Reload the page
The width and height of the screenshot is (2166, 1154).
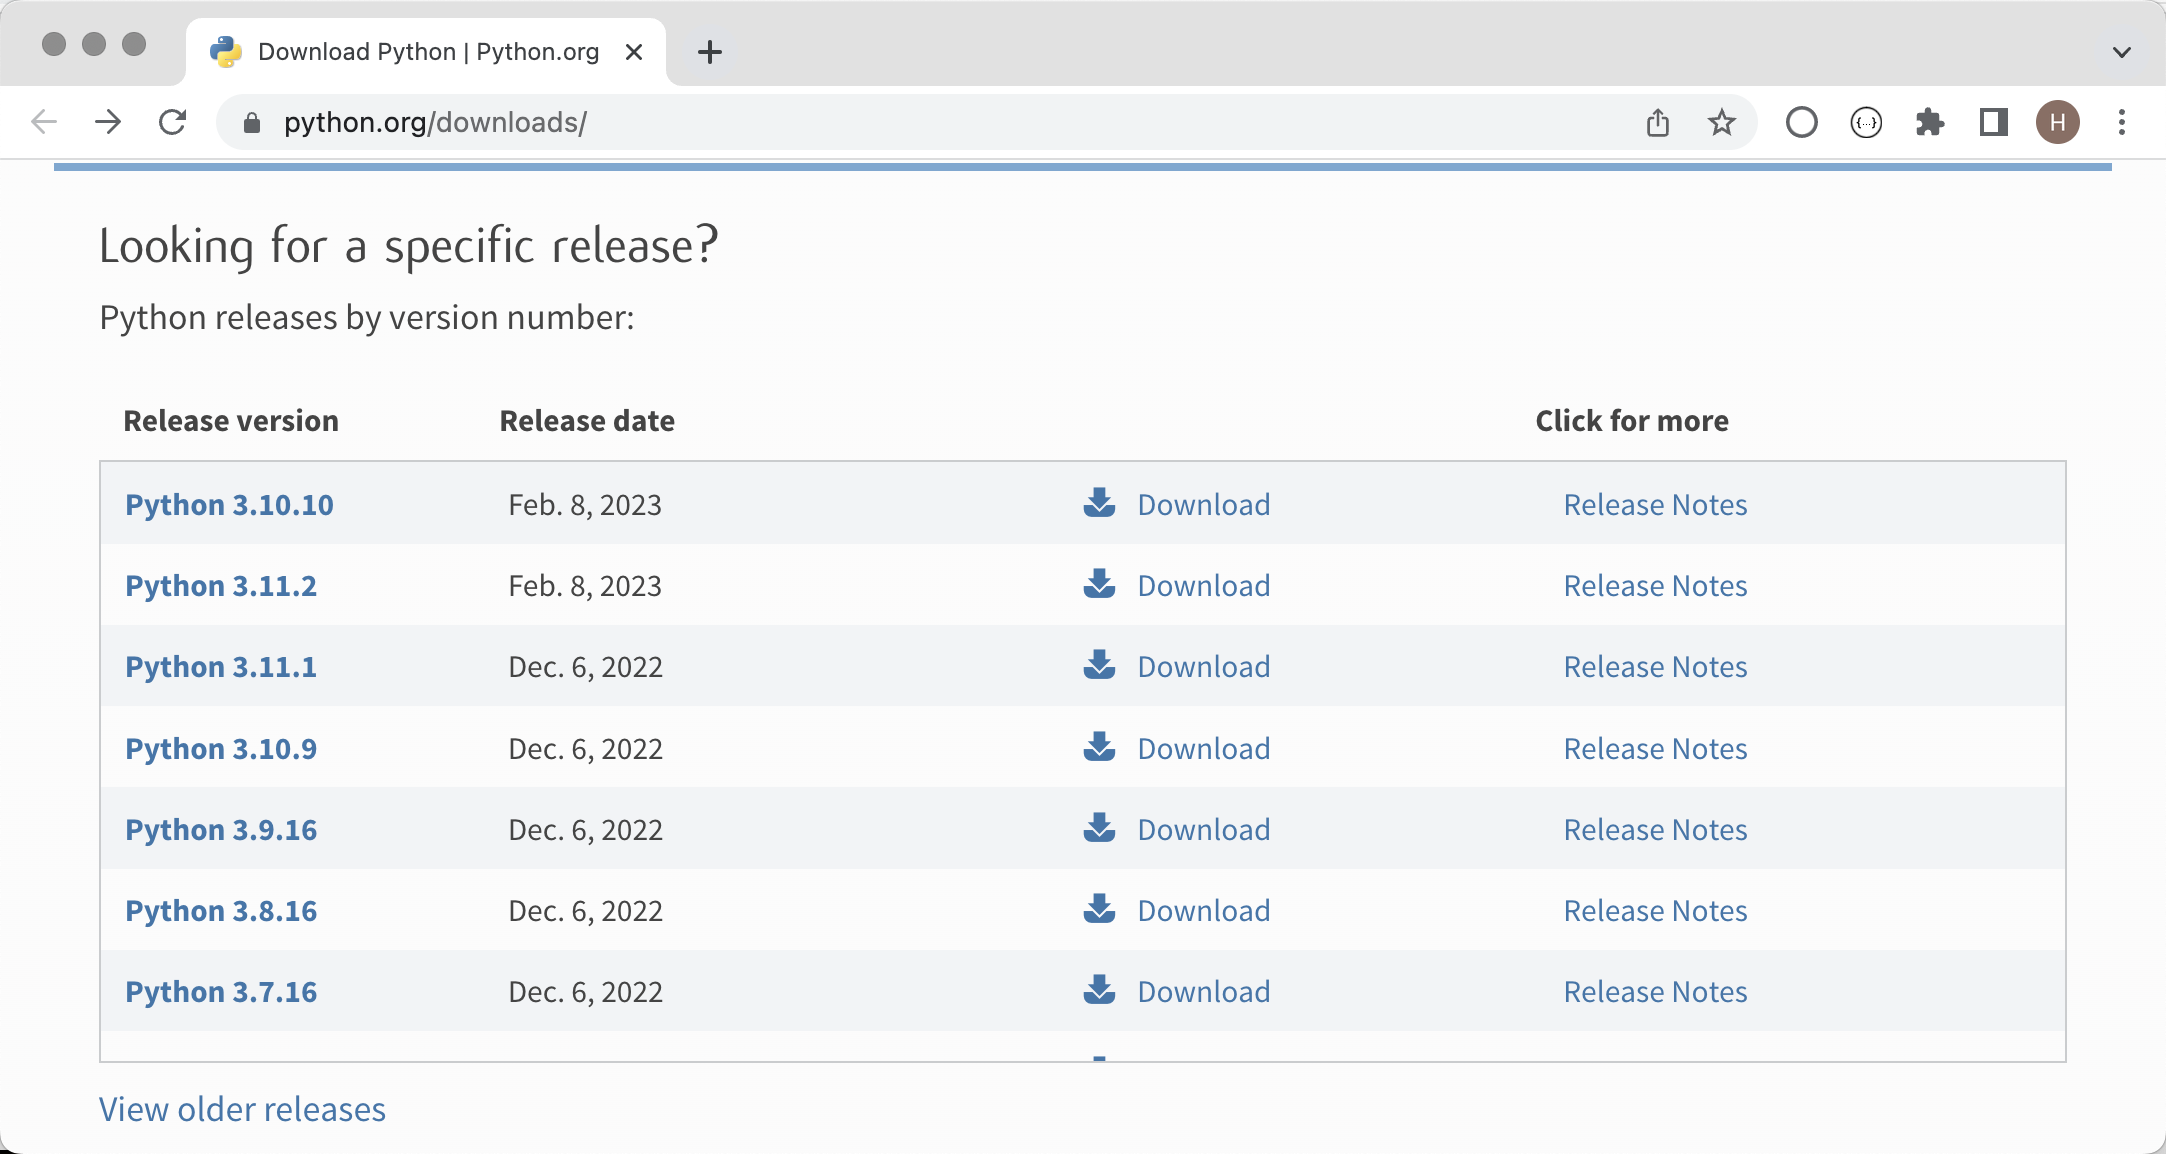pos(173,122)
